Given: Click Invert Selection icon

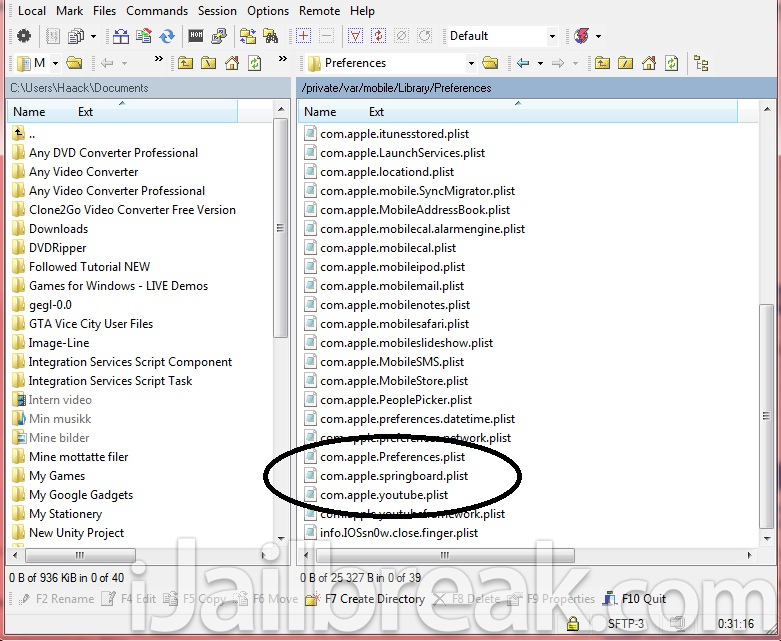Looking at the screenshot, I should [379, 36].
